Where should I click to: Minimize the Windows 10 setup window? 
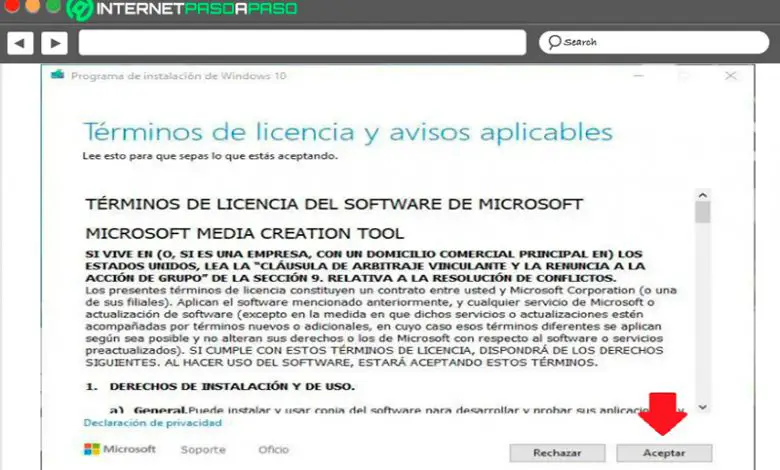pyautogui.click(x=639, y=76)
